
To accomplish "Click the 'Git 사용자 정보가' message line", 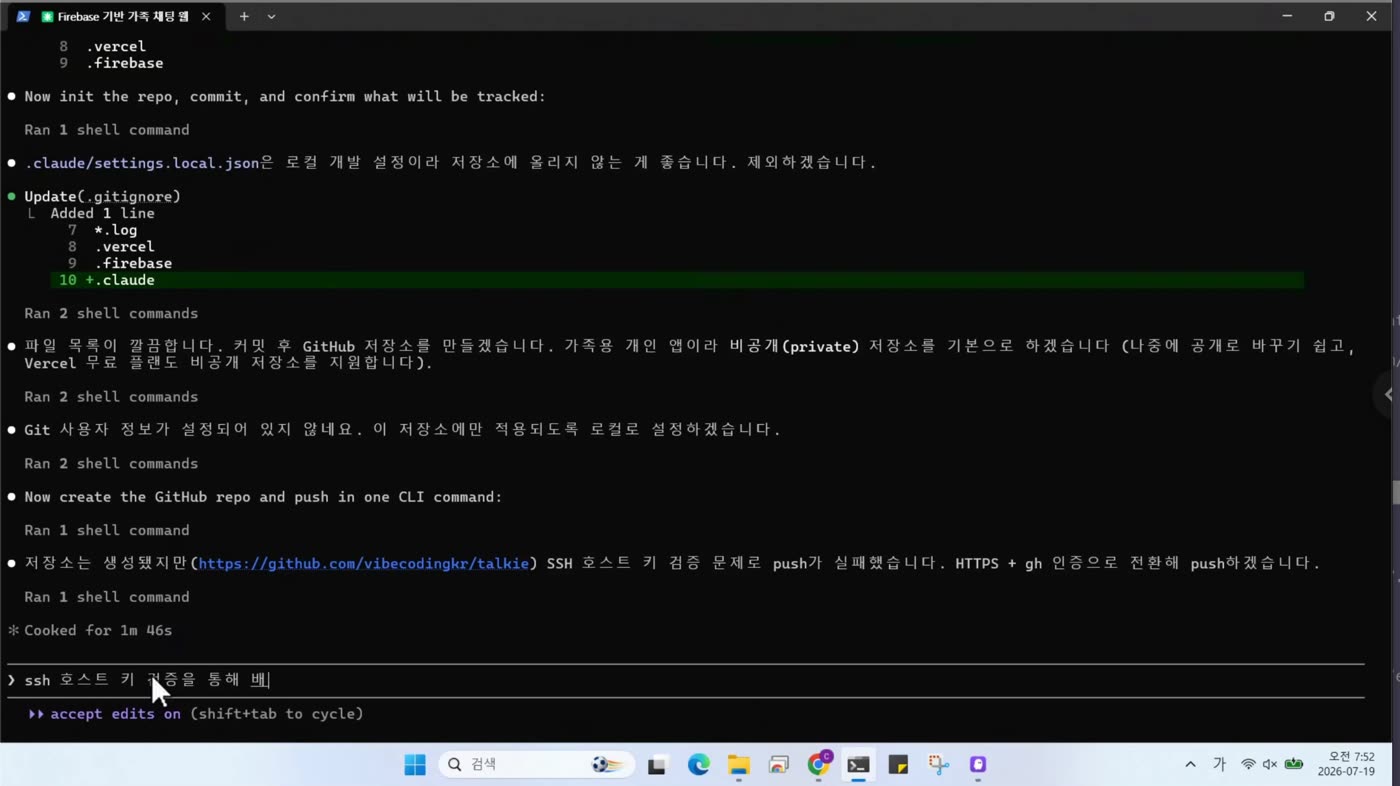I will (x=401, y=430).
